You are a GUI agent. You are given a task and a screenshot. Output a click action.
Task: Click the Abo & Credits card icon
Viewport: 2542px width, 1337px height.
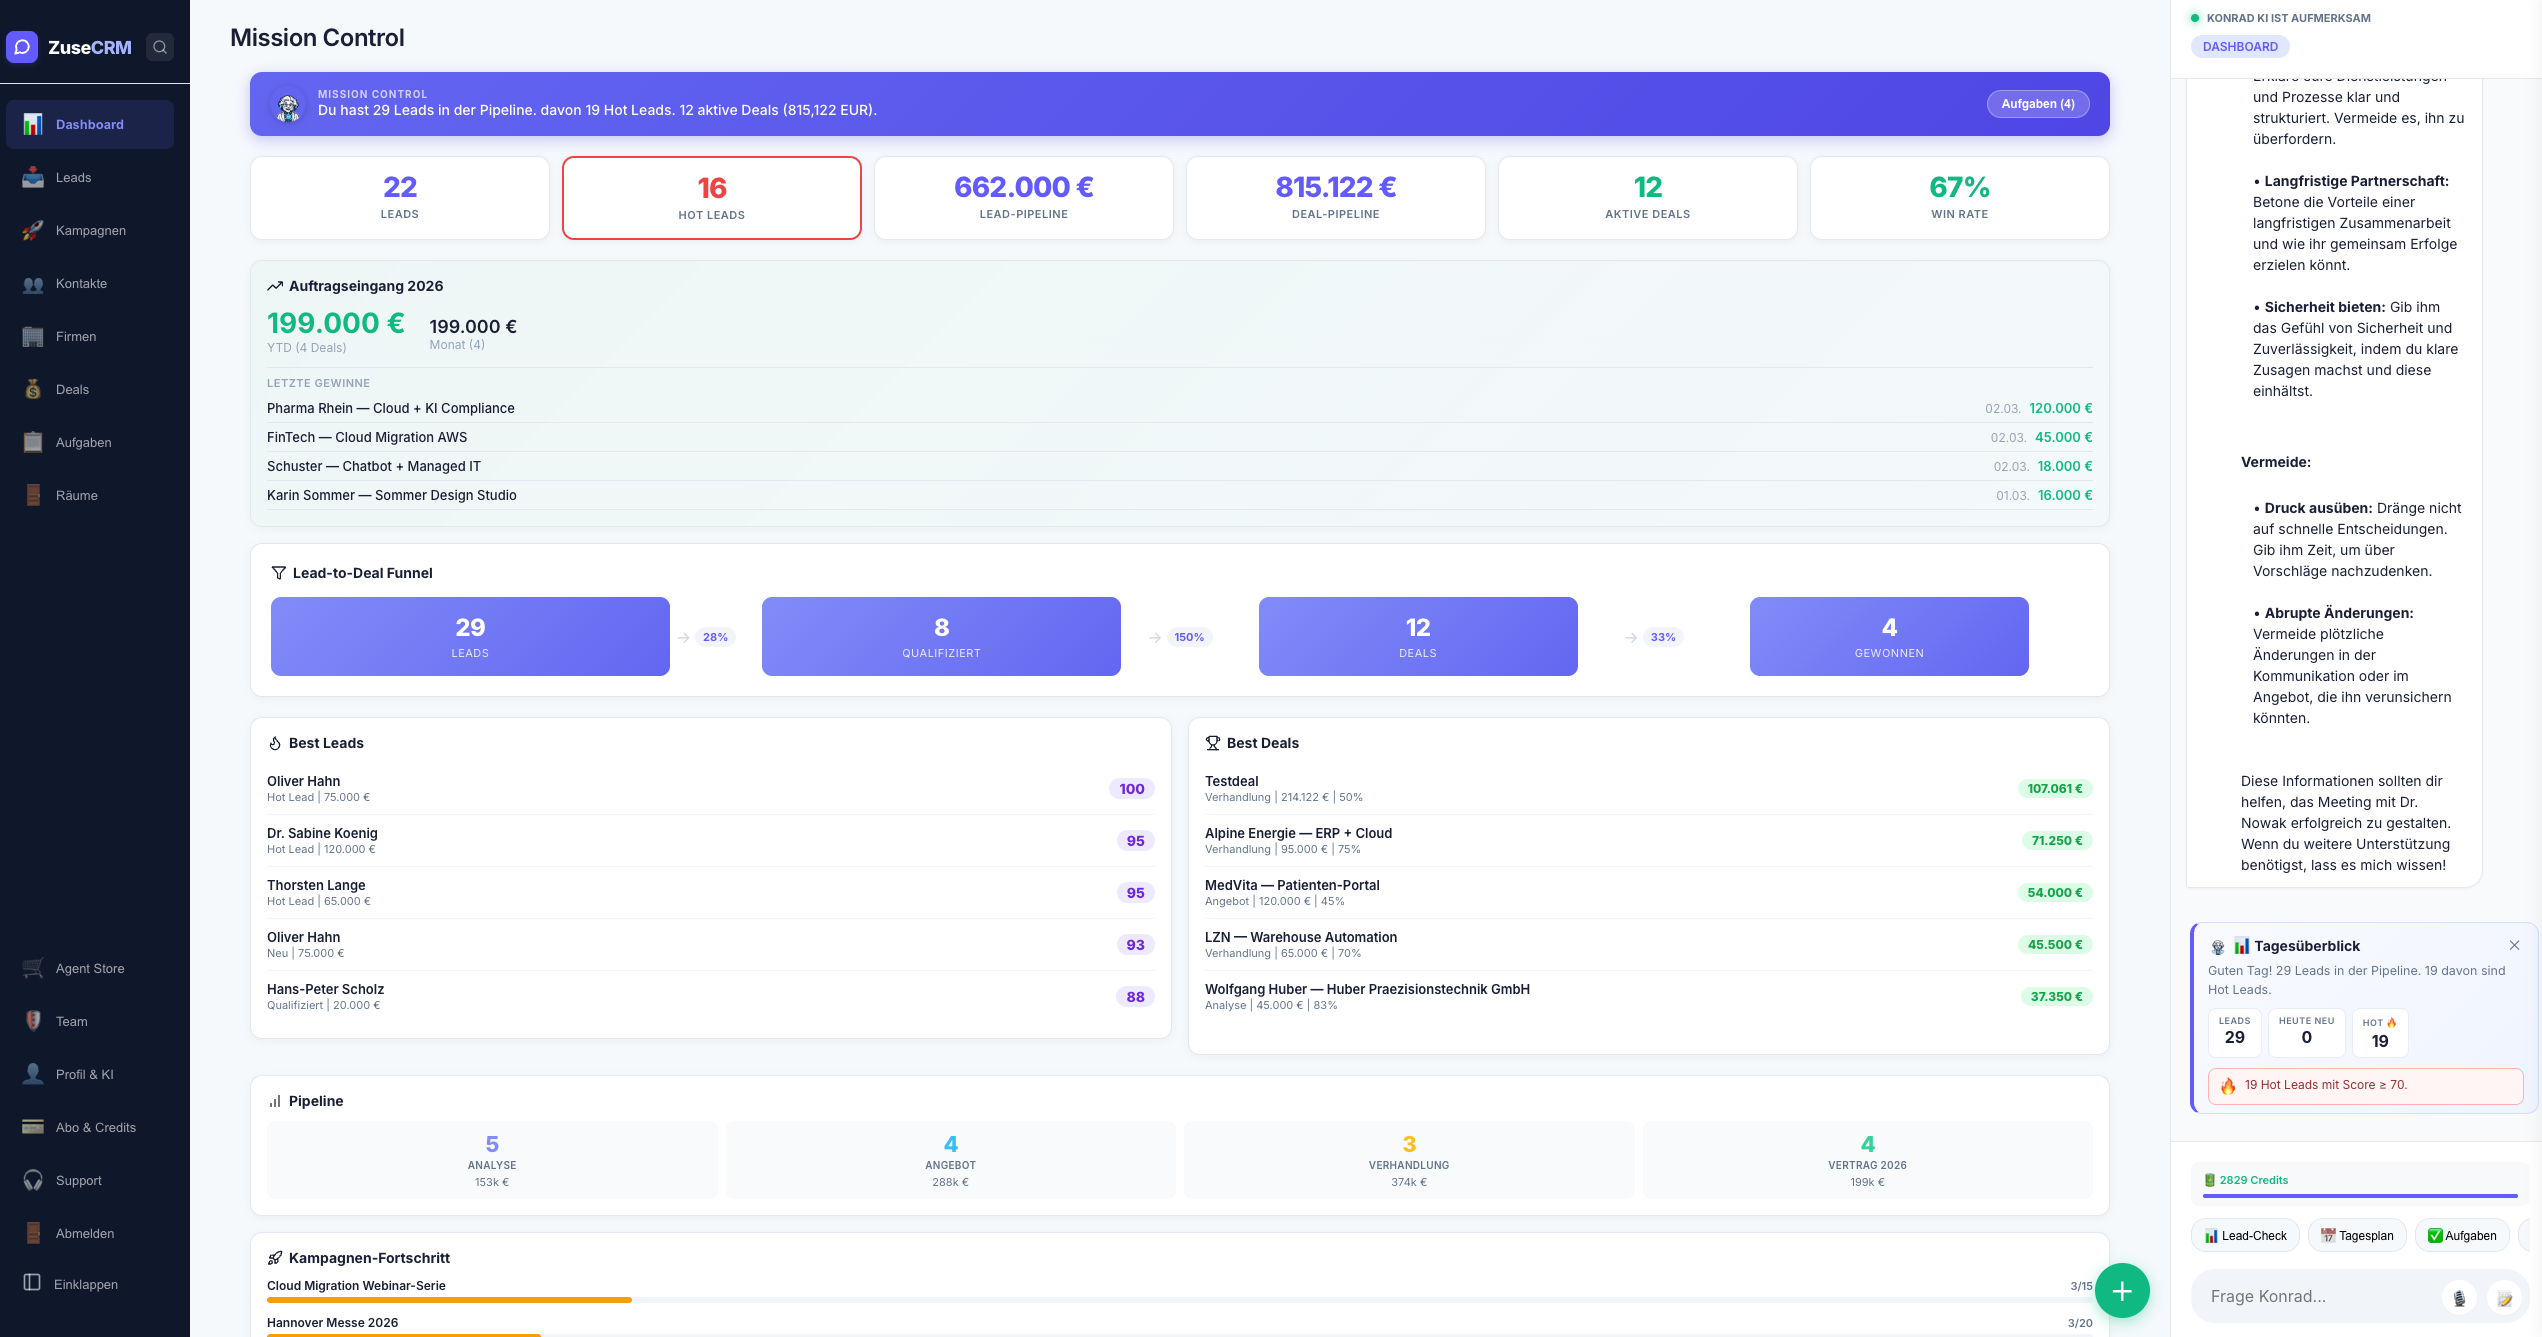point(33,1127)
